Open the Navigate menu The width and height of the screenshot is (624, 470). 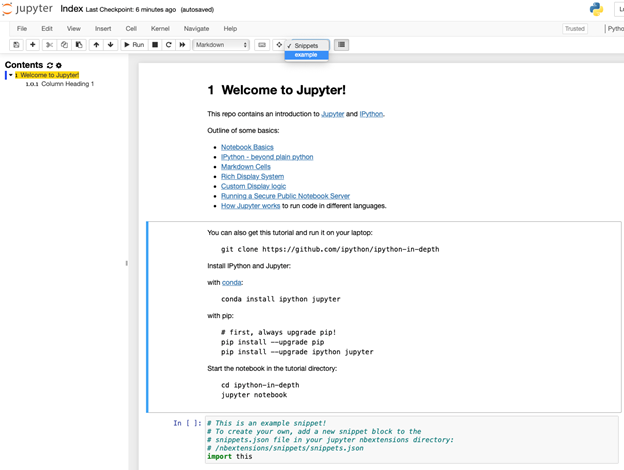[x=196, y=28]
